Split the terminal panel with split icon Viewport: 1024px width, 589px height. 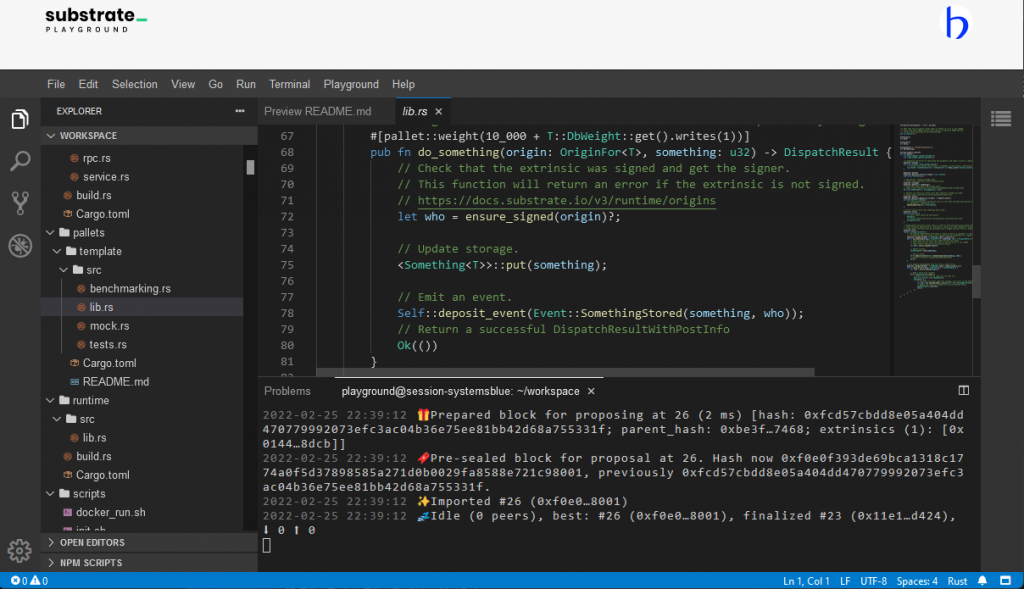tap(964, 391)
